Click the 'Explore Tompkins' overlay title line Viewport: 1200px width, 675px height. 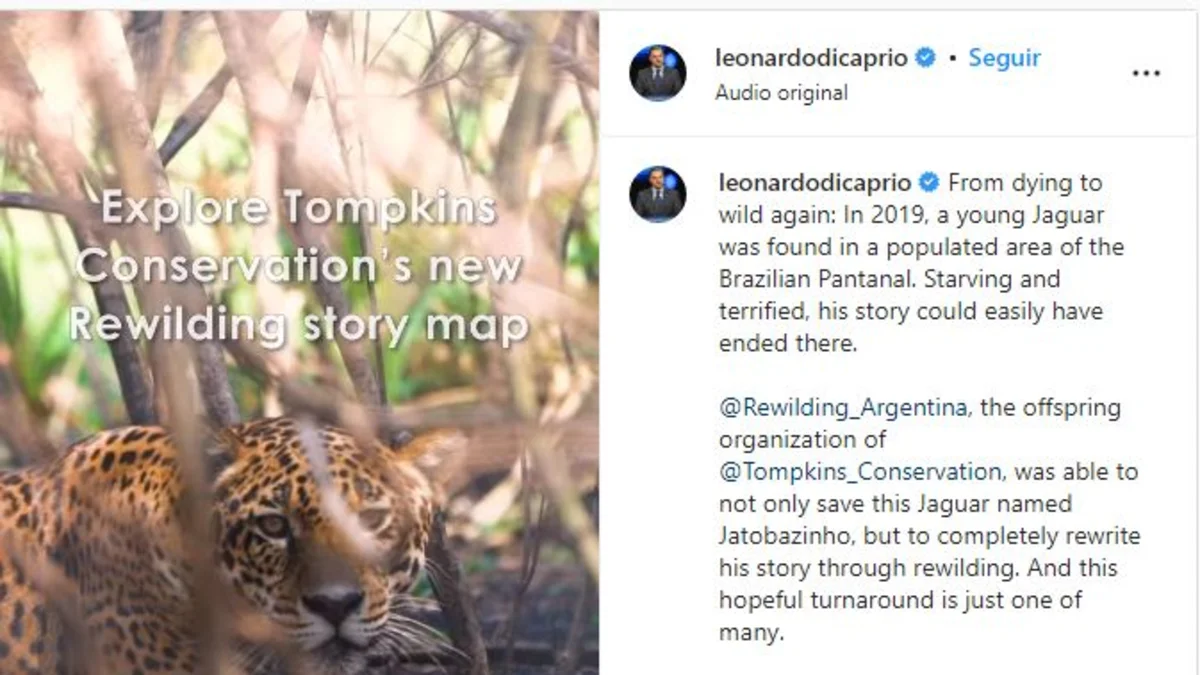click(x=298, y=208)
